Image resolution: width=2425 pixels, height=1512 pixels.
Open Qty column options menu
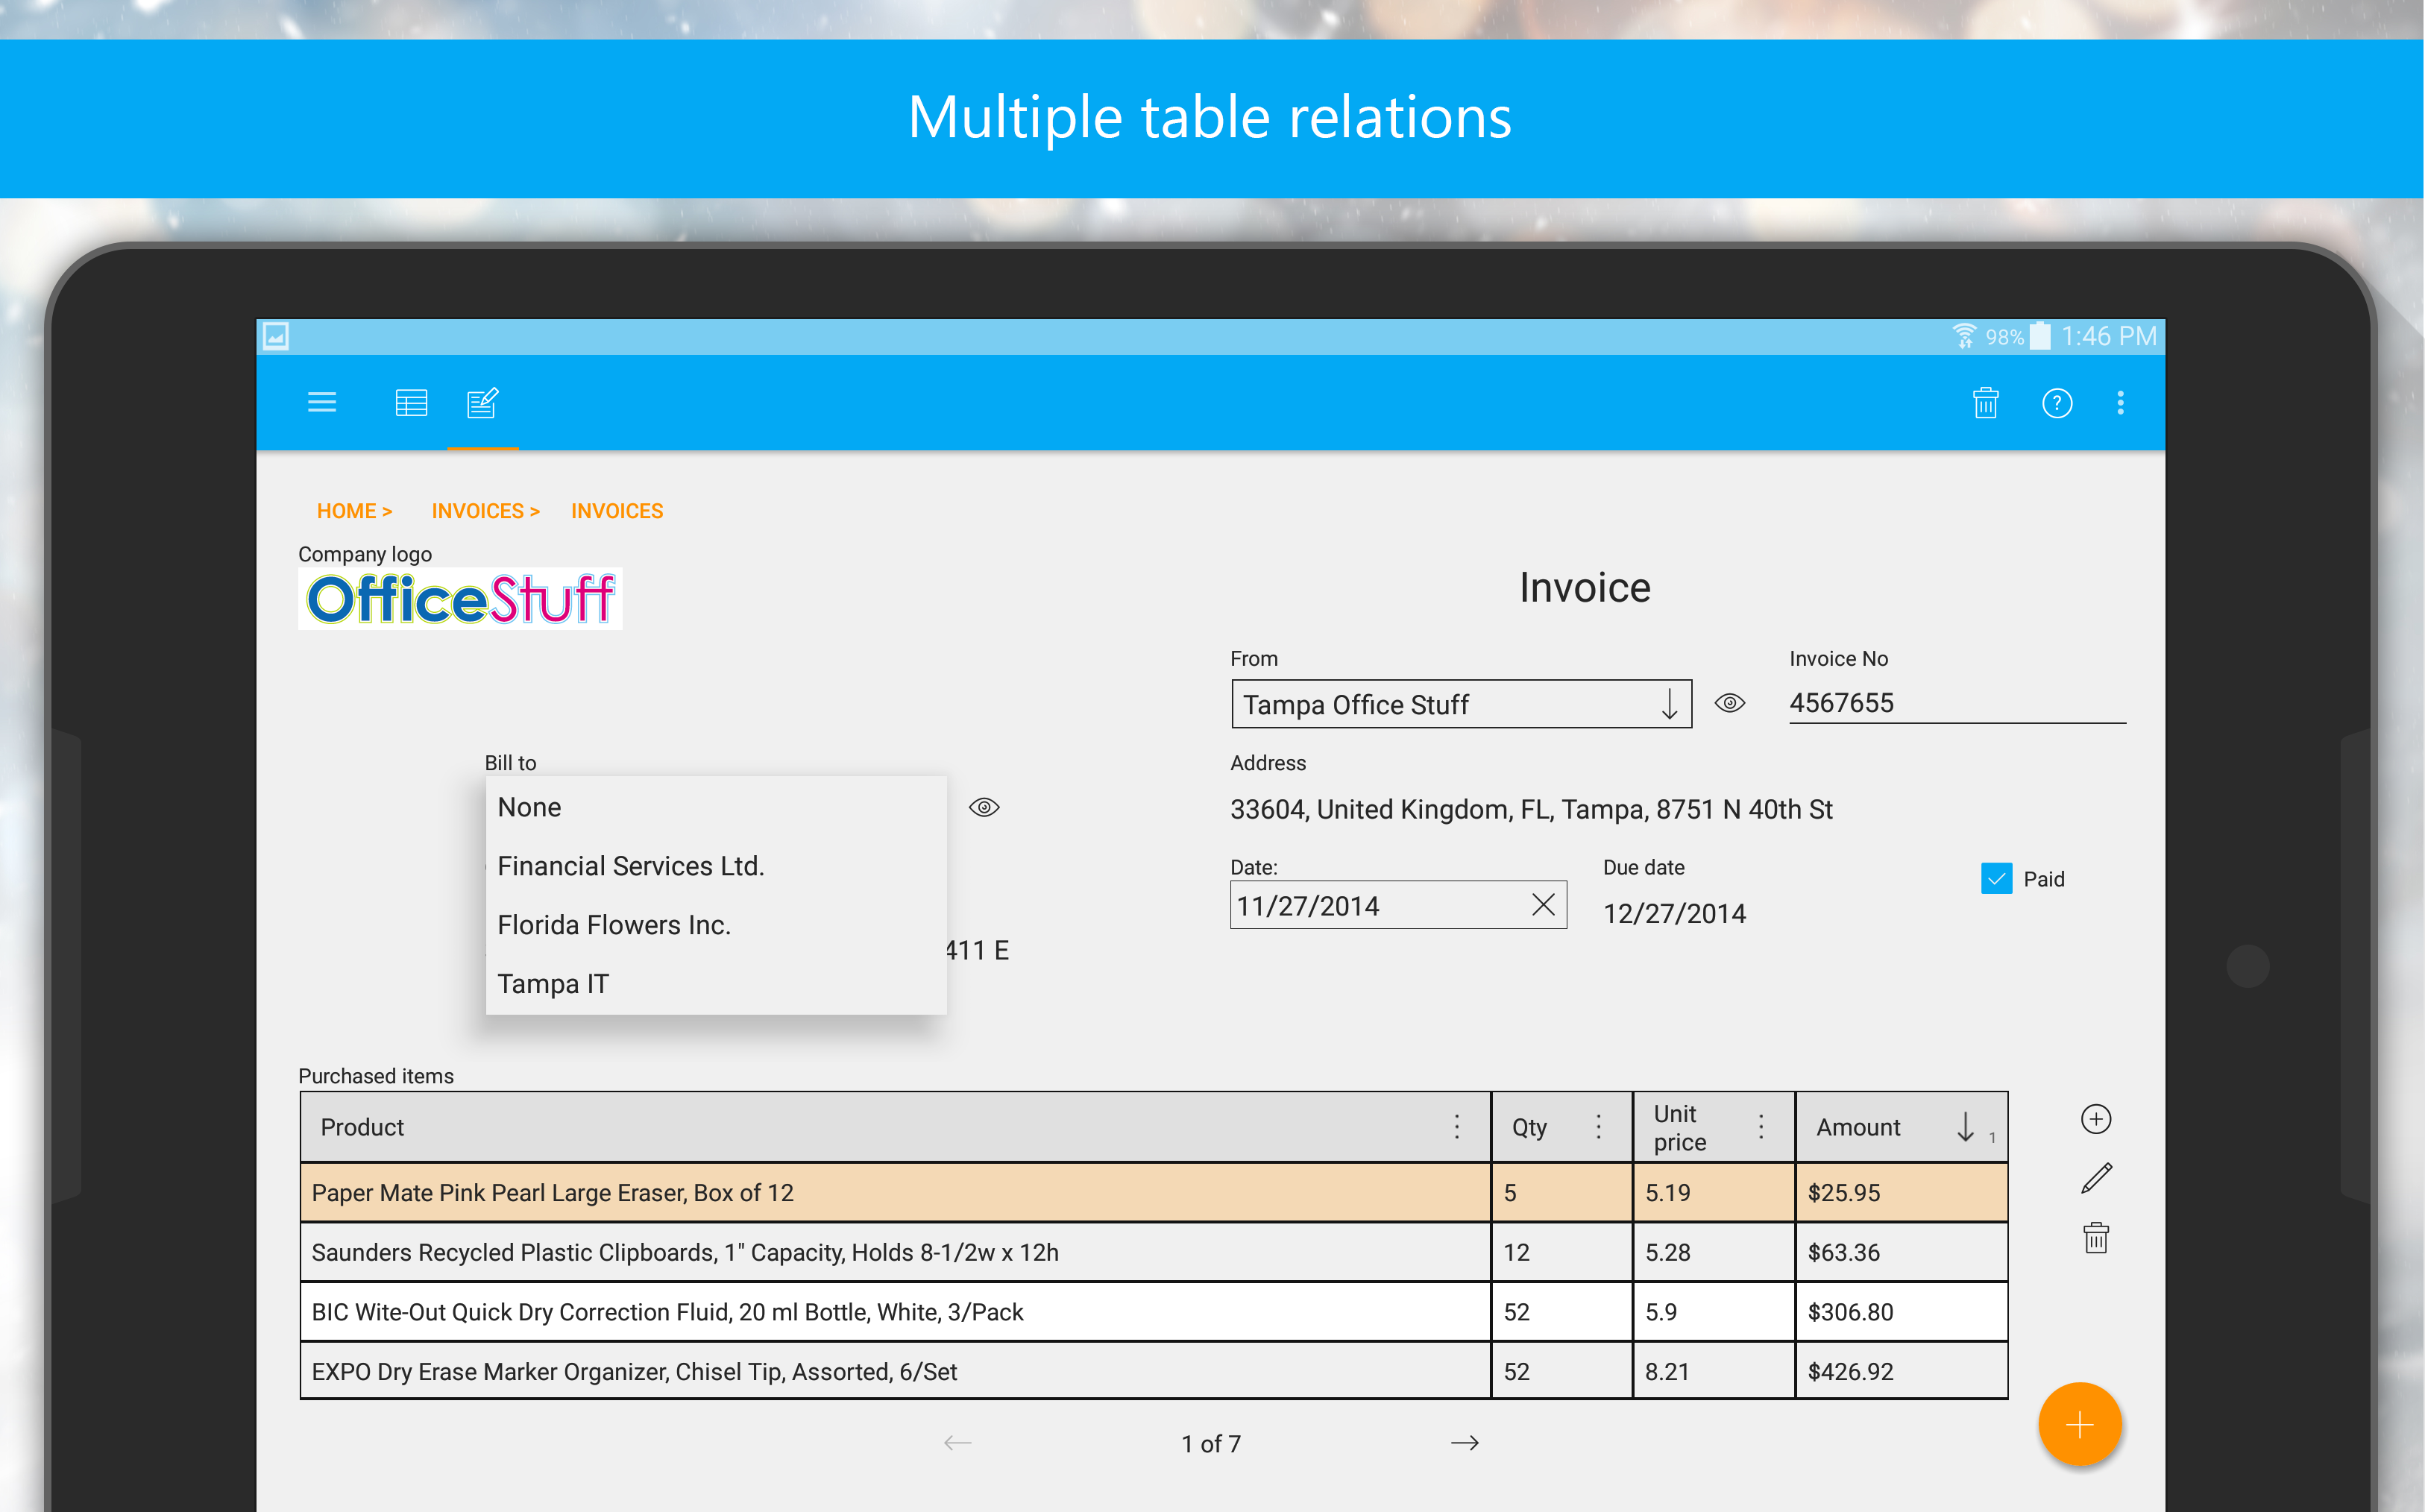pos(1598,1127)
